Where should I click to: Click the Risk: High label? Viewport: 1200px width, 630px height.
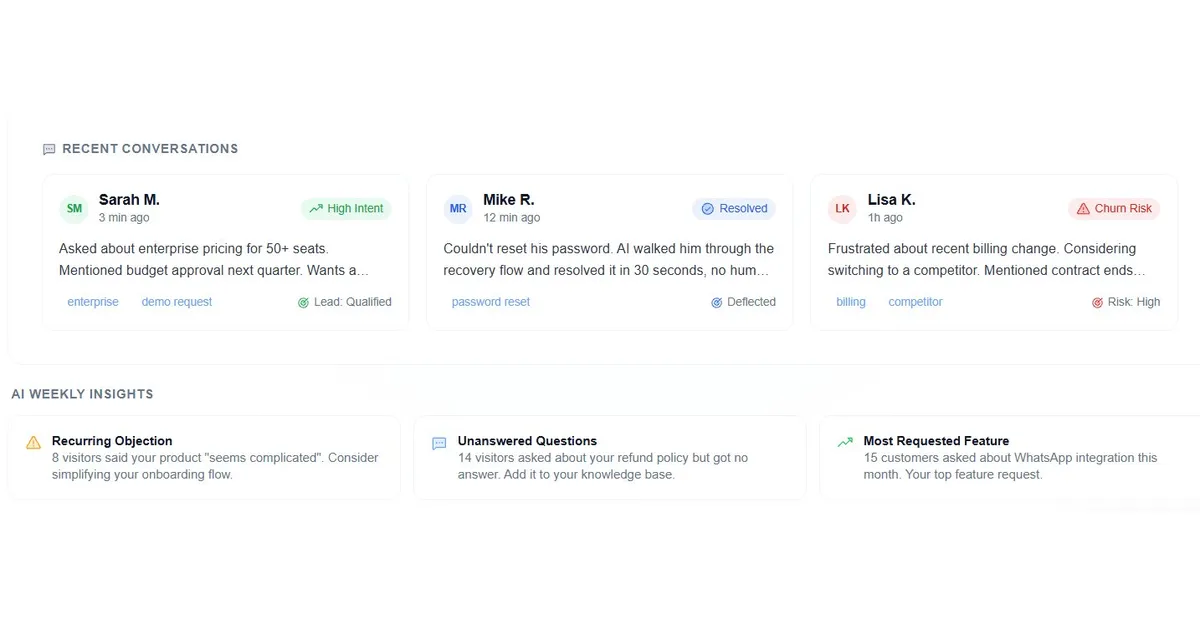click(x=1134, y=302)
